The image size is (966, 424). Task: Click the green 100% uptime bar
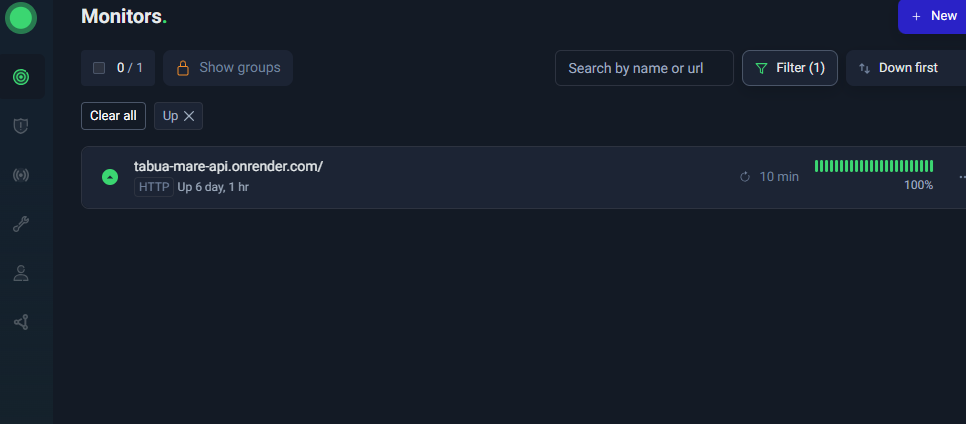tap(873, 166)
